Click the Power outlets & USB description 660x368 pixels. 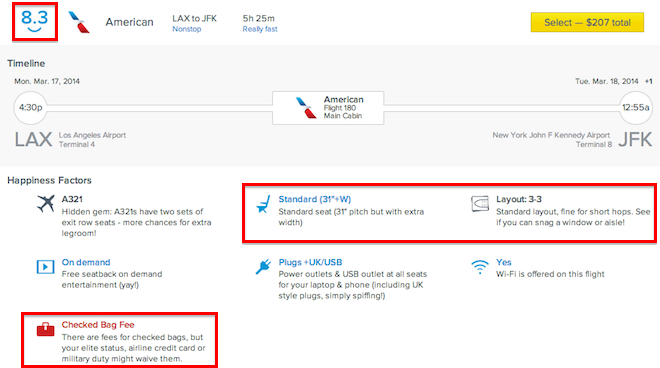pos(353,285)
